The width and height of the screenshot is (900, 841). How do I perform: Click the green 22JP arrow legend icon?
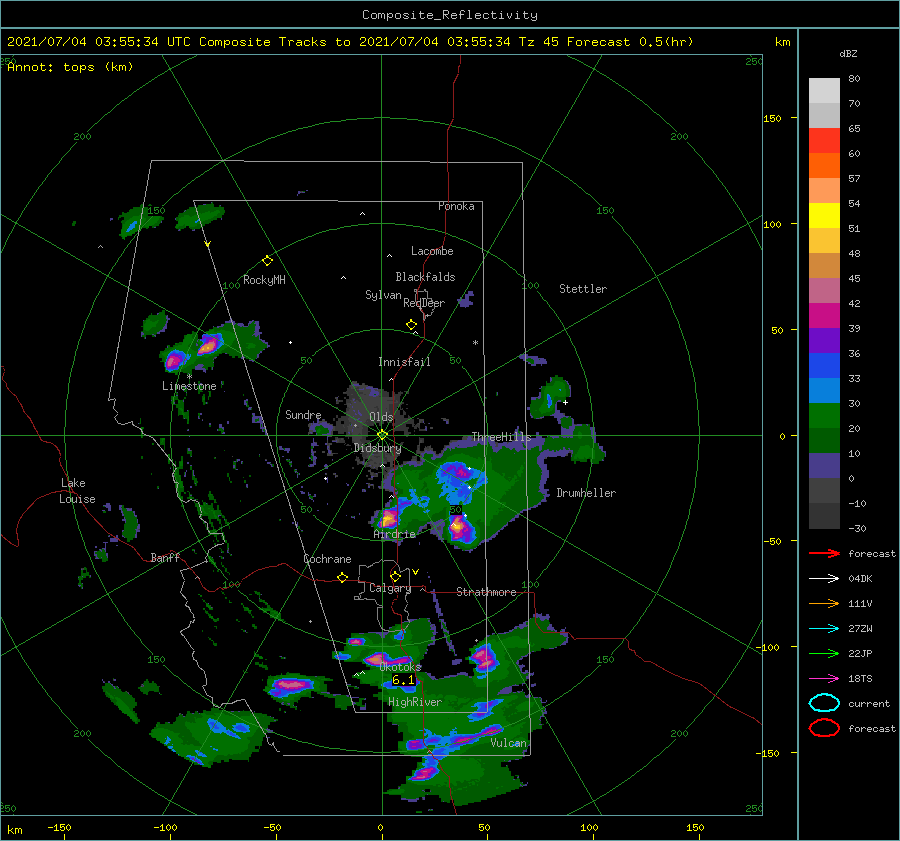(x=824, y=653)
